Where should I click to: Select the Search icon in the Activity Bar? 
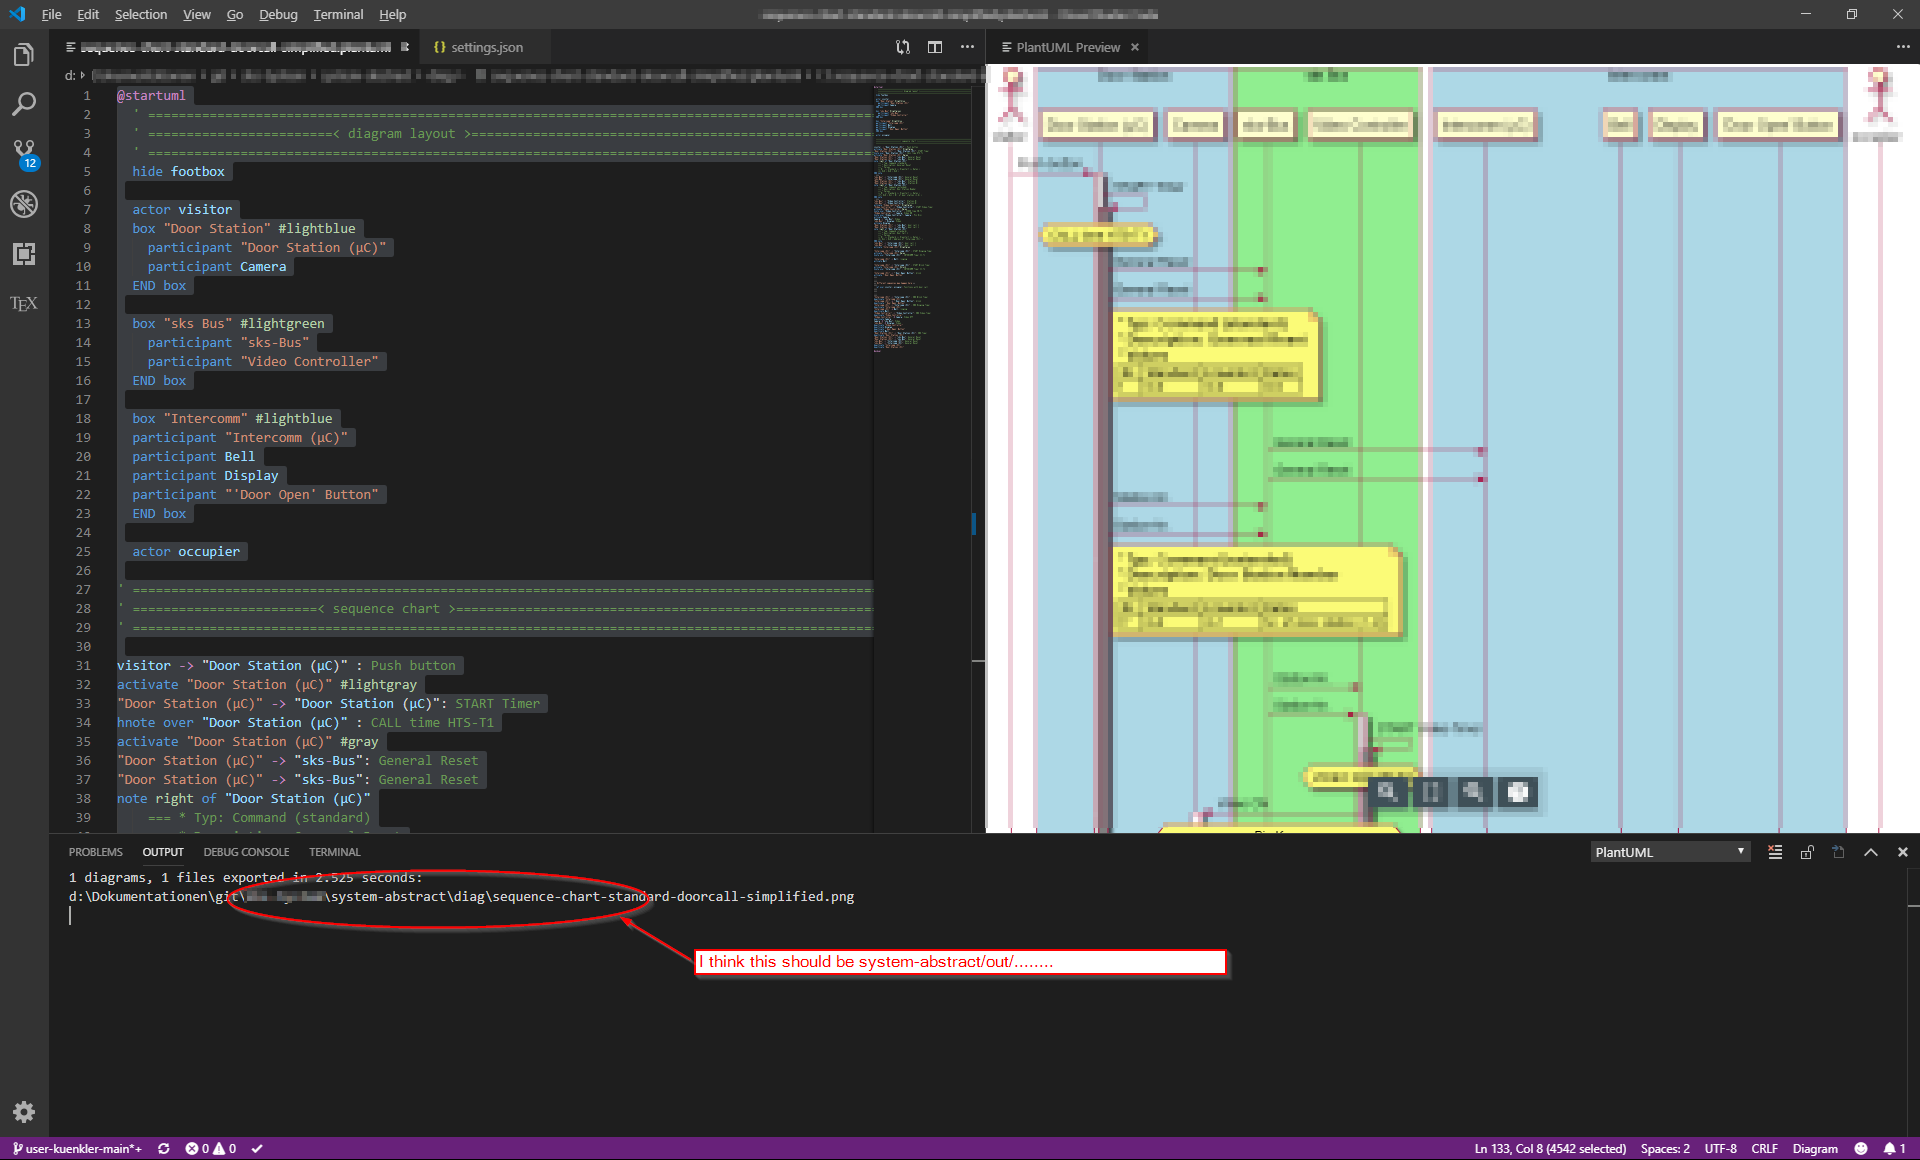[x=24, y=104]
